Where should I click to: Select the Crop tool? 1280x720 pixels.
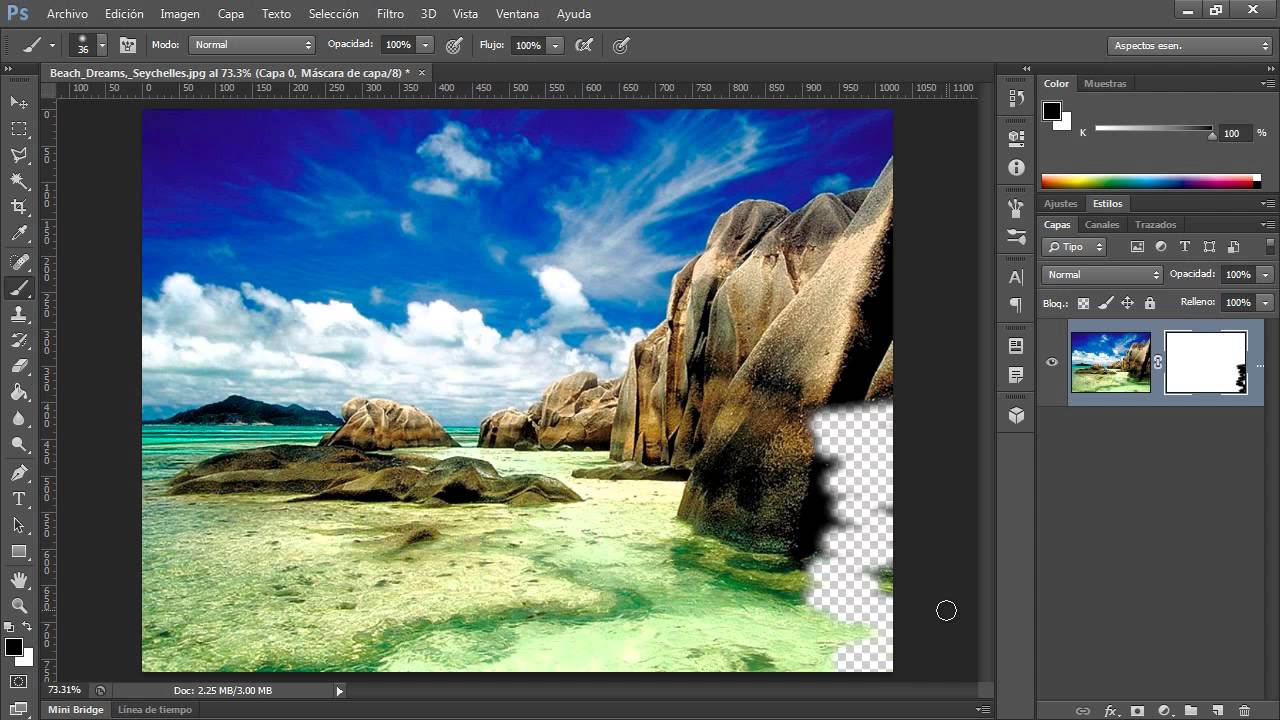click(19, 206)
